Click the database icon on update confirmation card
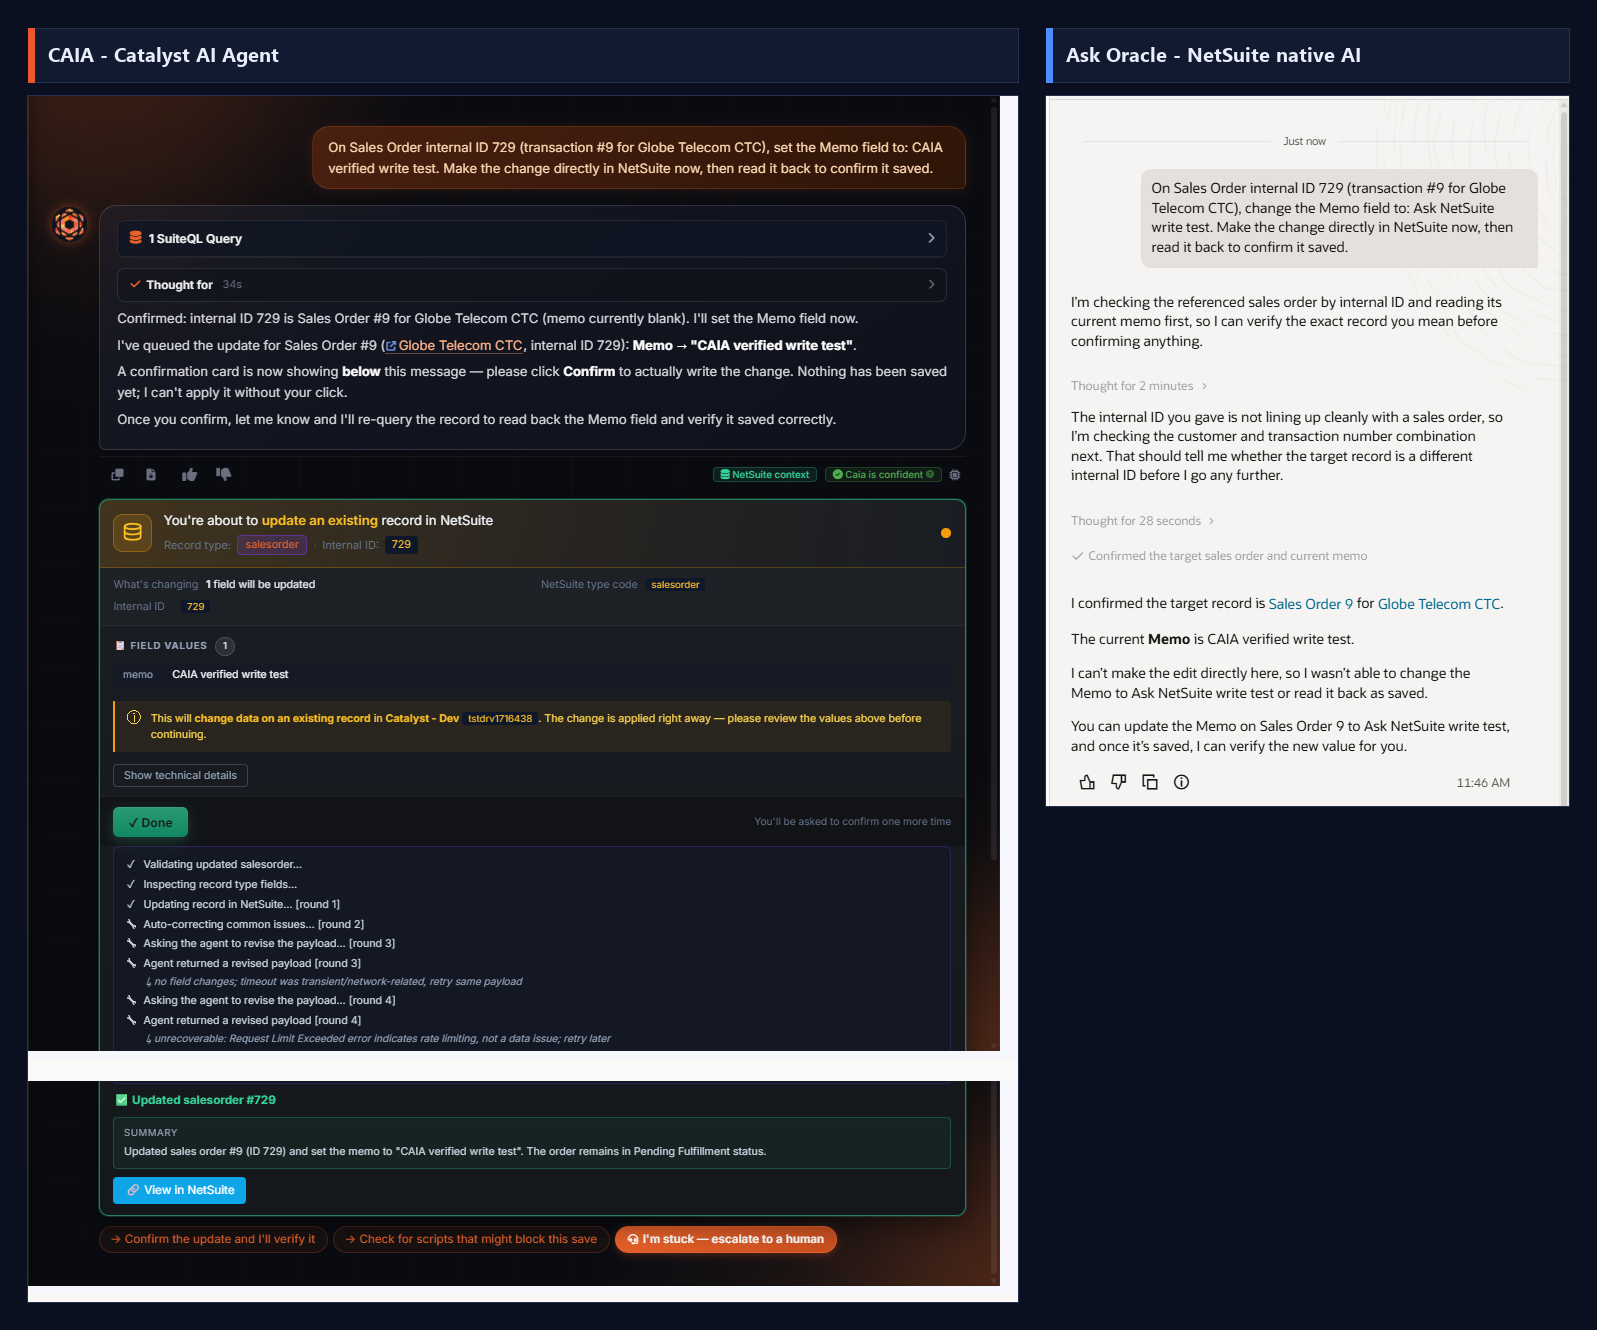 (x=132, y=533)
